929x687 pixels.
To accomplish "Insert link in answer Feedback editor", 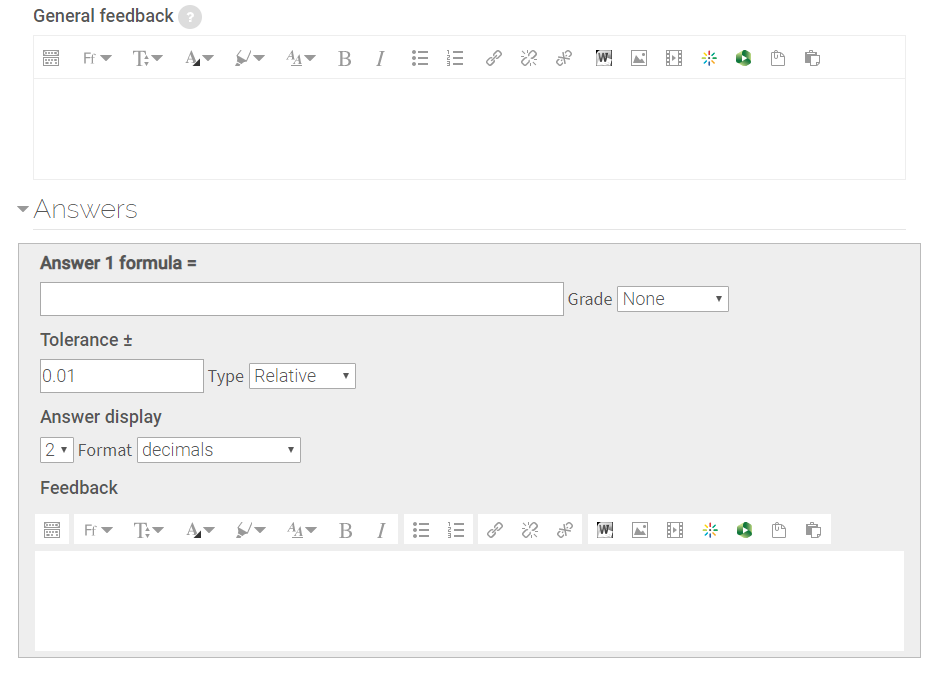I will point(495,530).
